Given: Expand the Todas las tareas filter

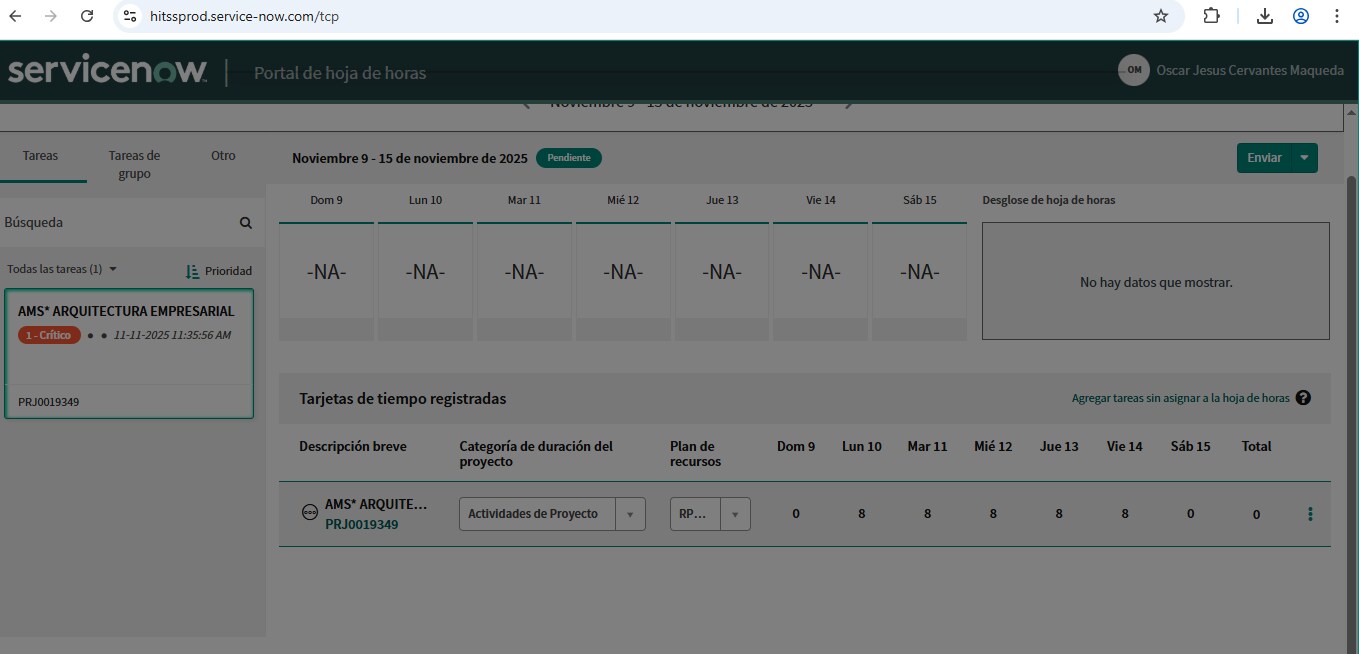Looking at the screenshot, I should 112,270.
